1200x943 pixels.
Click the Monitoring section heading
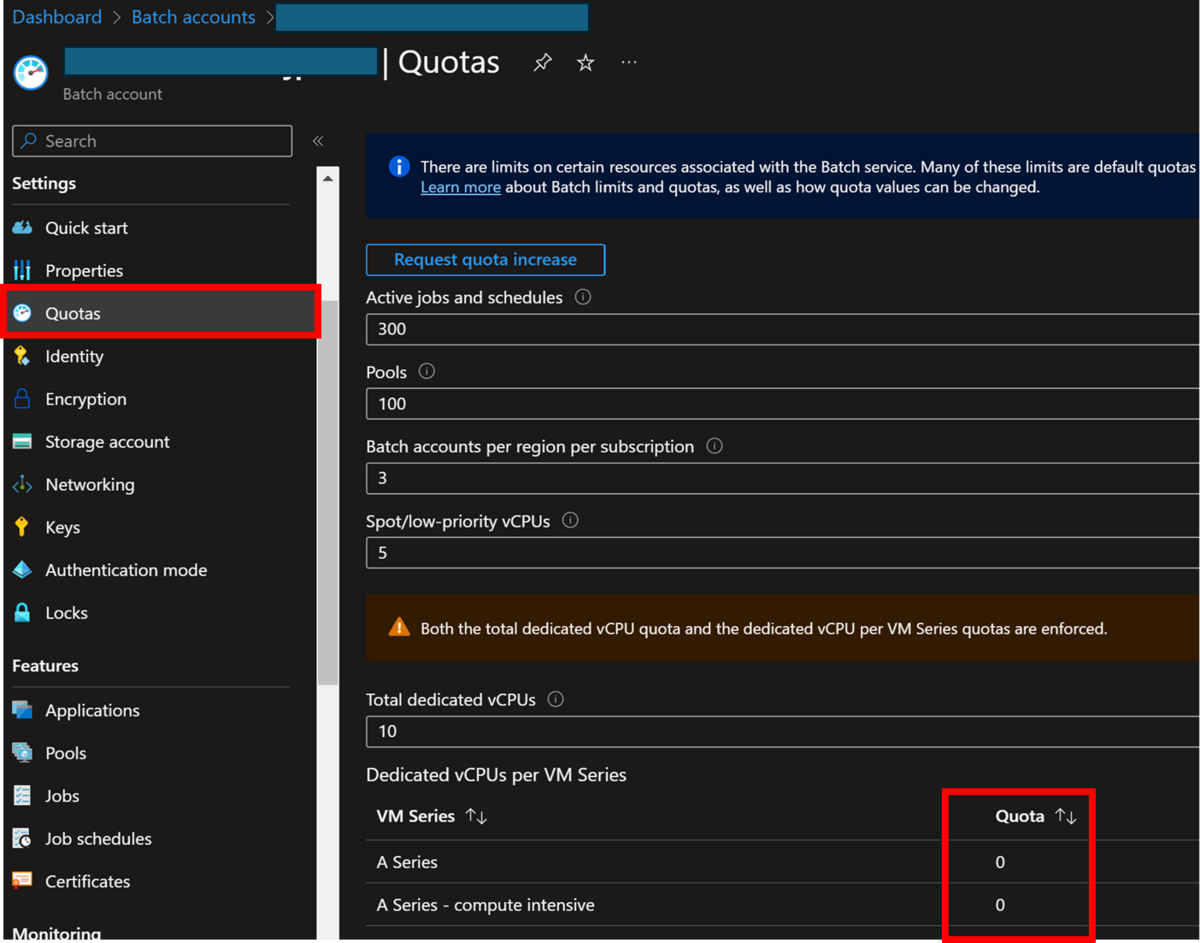point(56,933)
